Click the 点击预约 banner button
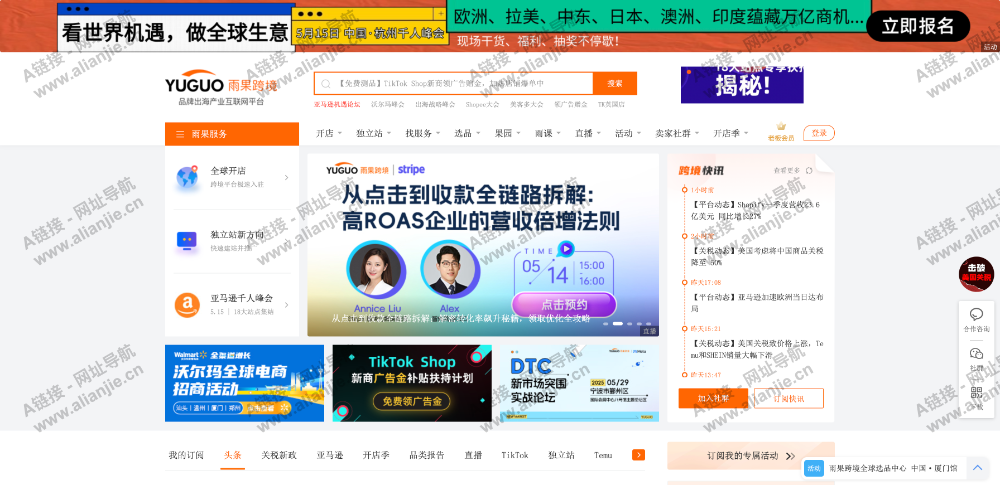This screenshot has height=485, width=1000. tap(564, 304)
